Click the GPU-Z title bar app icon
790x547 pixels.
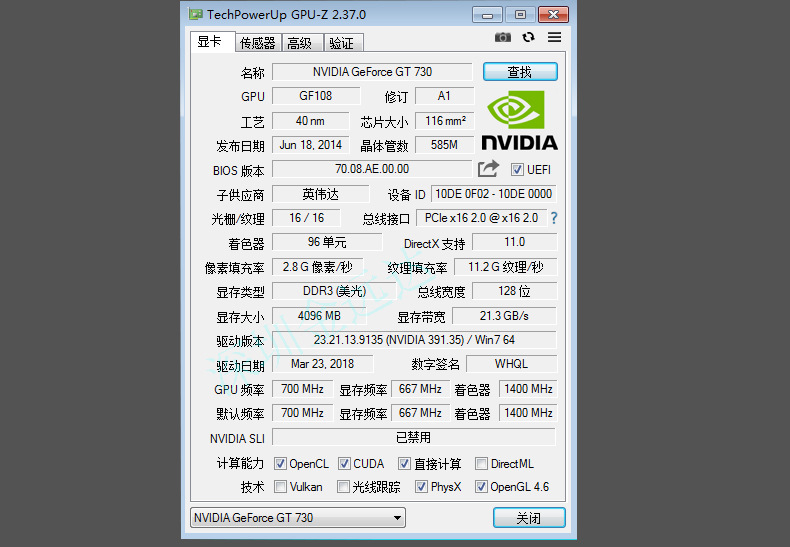point(196,14)
